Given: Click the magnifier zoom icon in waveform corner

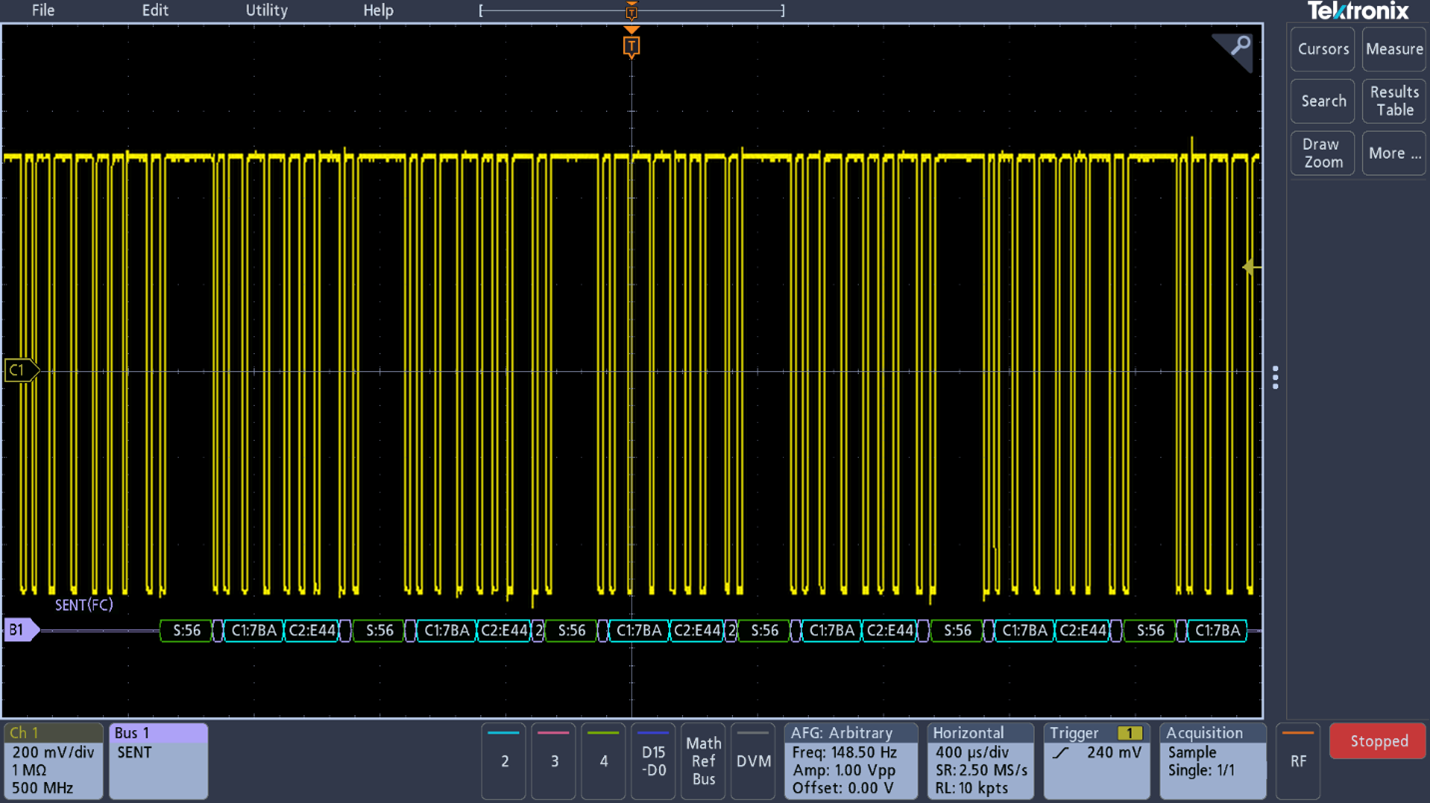Looking at the screenshot, I should (1238, 47).
